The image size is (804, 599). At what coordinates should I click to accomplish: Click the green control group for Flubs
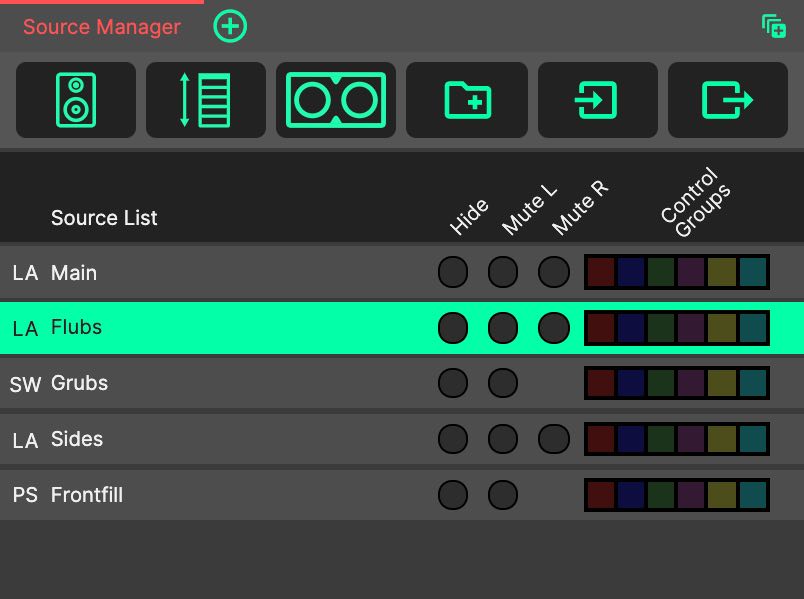tap(661, 328)
